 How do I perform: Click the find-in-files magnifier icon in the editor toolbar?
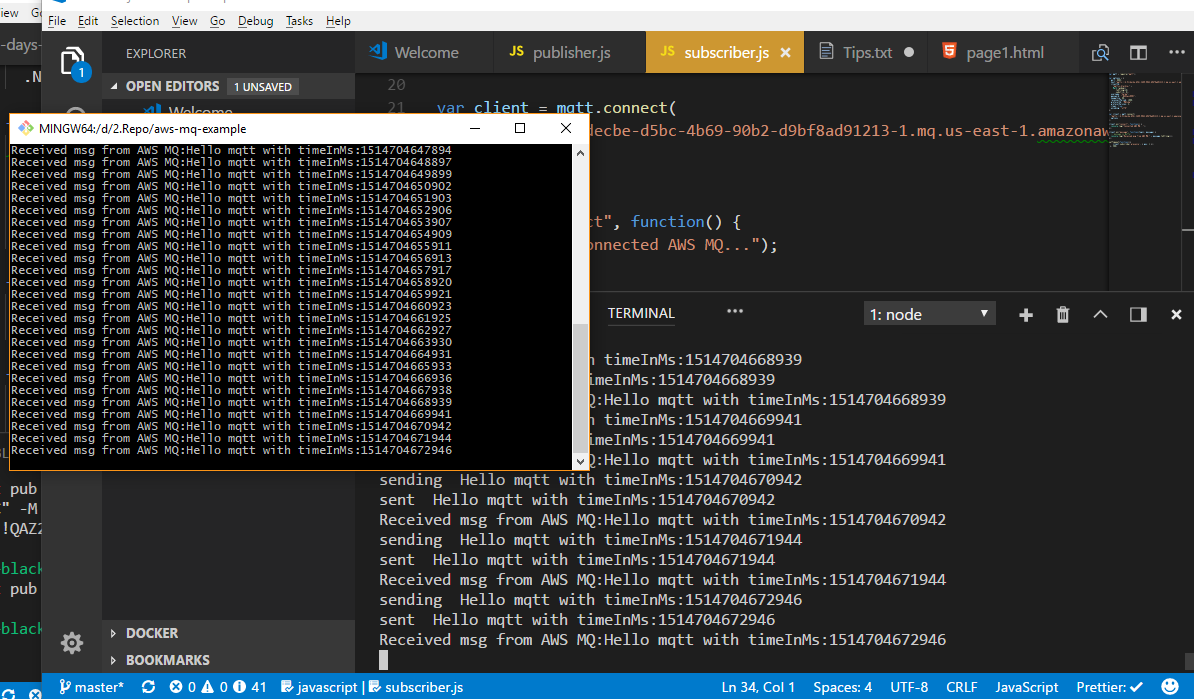(1100, 53)
